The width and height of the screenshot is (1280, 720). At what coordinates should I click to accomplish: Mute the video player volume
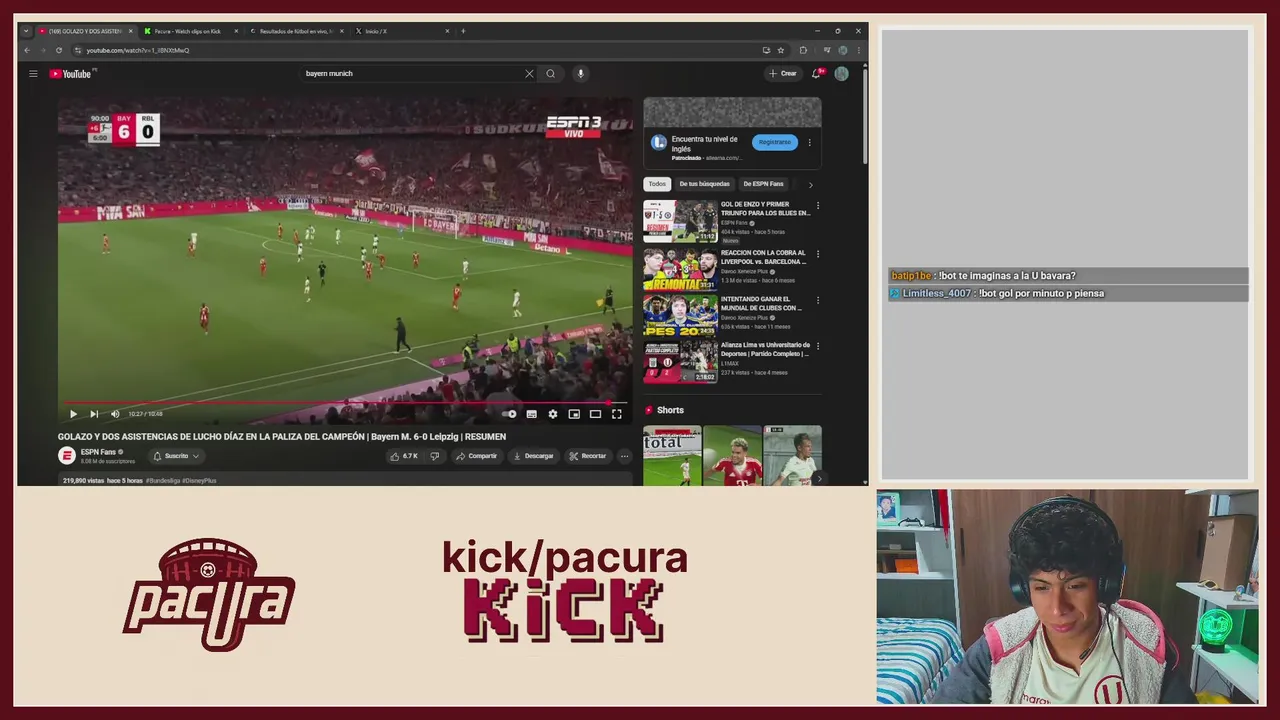[x=115, y=414]
